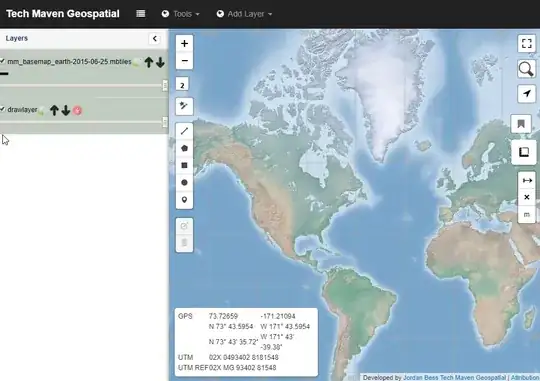540x381 pixels.
Task: Click the W 171° 43.5954 coordinate
Action: [x=285, y=326]
